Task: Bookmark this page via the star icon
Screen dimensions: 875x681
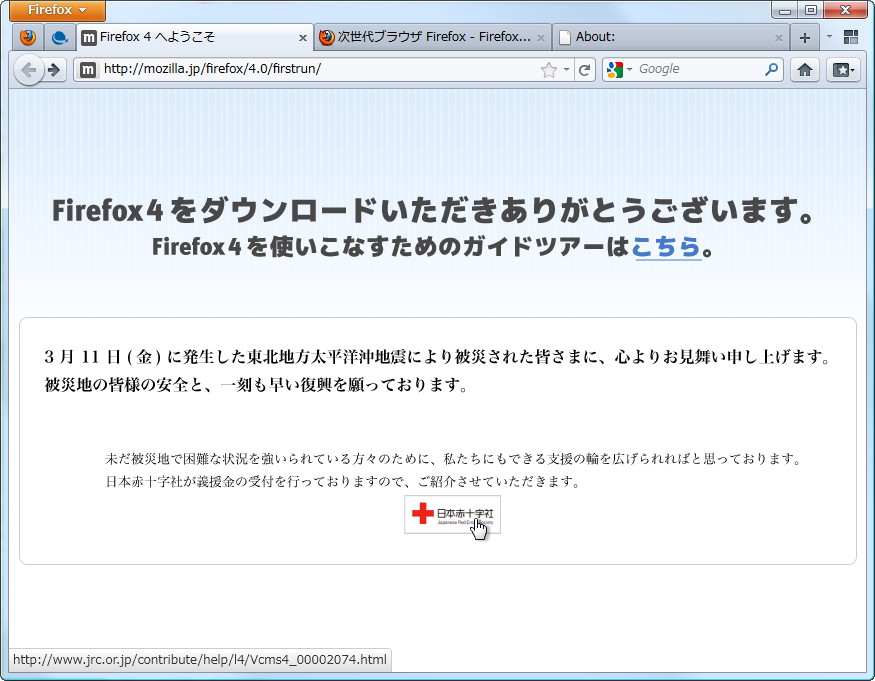Action: [548, 69]
